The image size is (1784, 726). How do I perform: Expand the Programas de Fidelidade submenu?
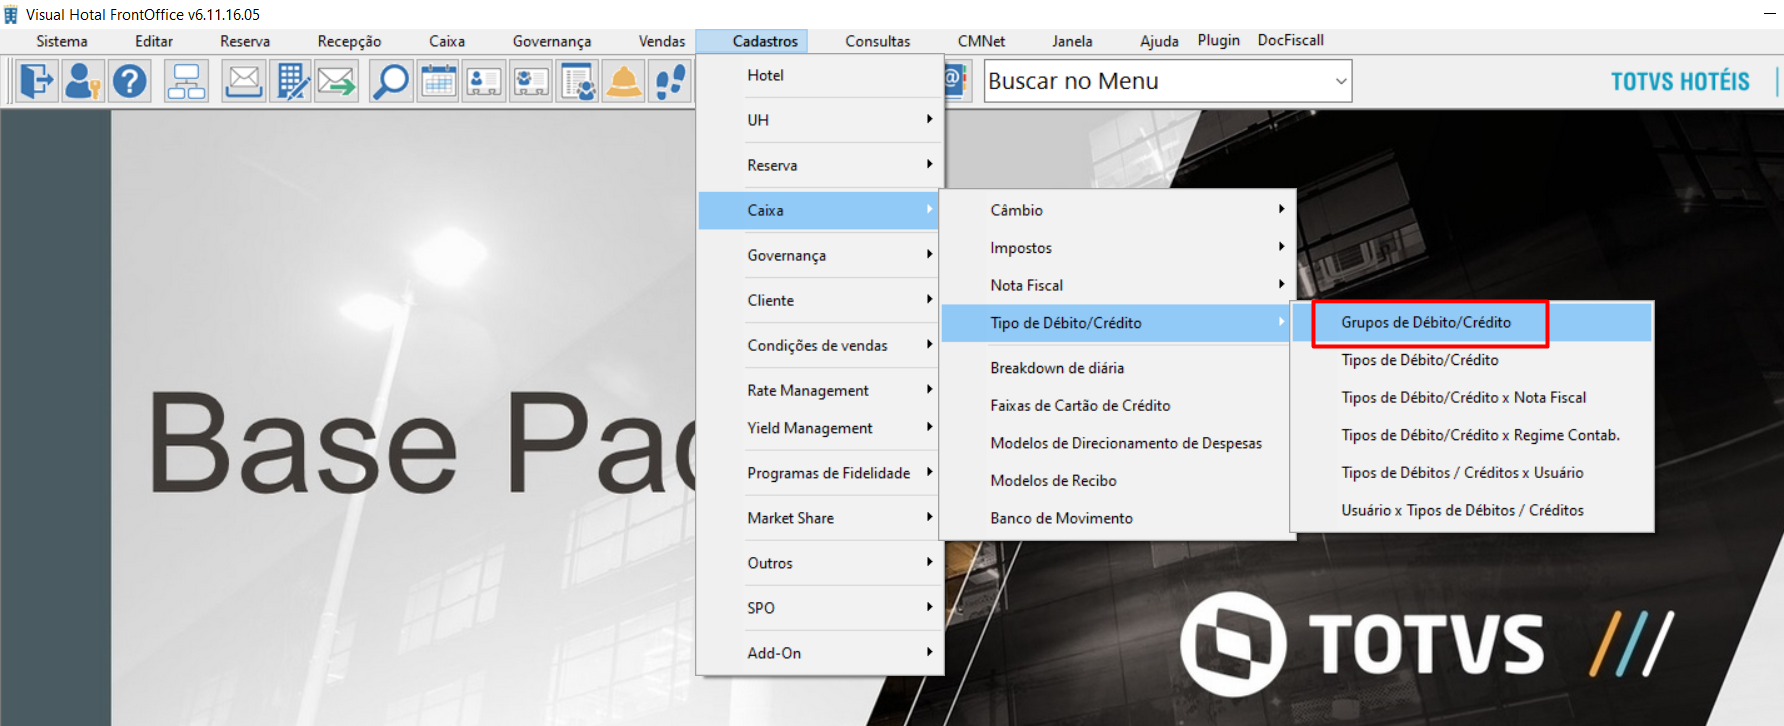coord(820,473)
